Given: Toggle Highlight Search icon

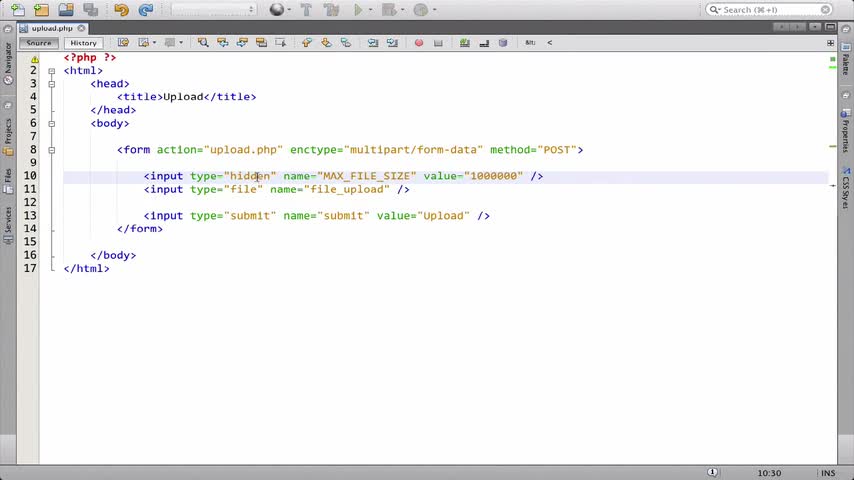Looking at the screenshot, I should click(x=261, y=42).
